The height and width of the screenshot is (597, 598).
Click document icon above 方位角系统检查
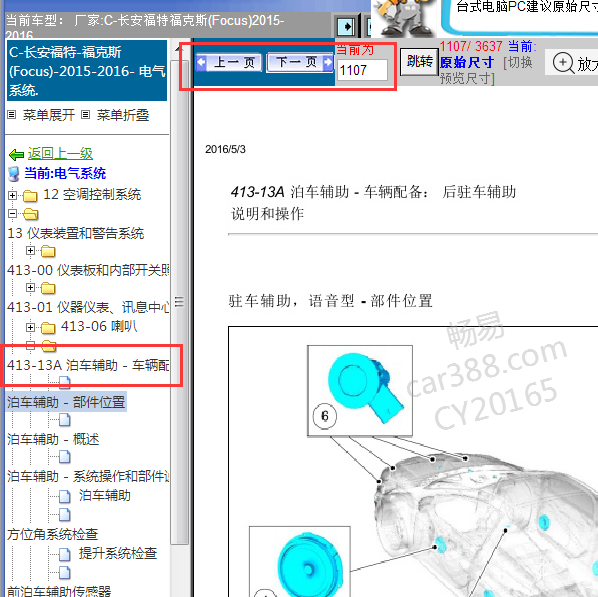pyautogui.click(x=64, y=515)
